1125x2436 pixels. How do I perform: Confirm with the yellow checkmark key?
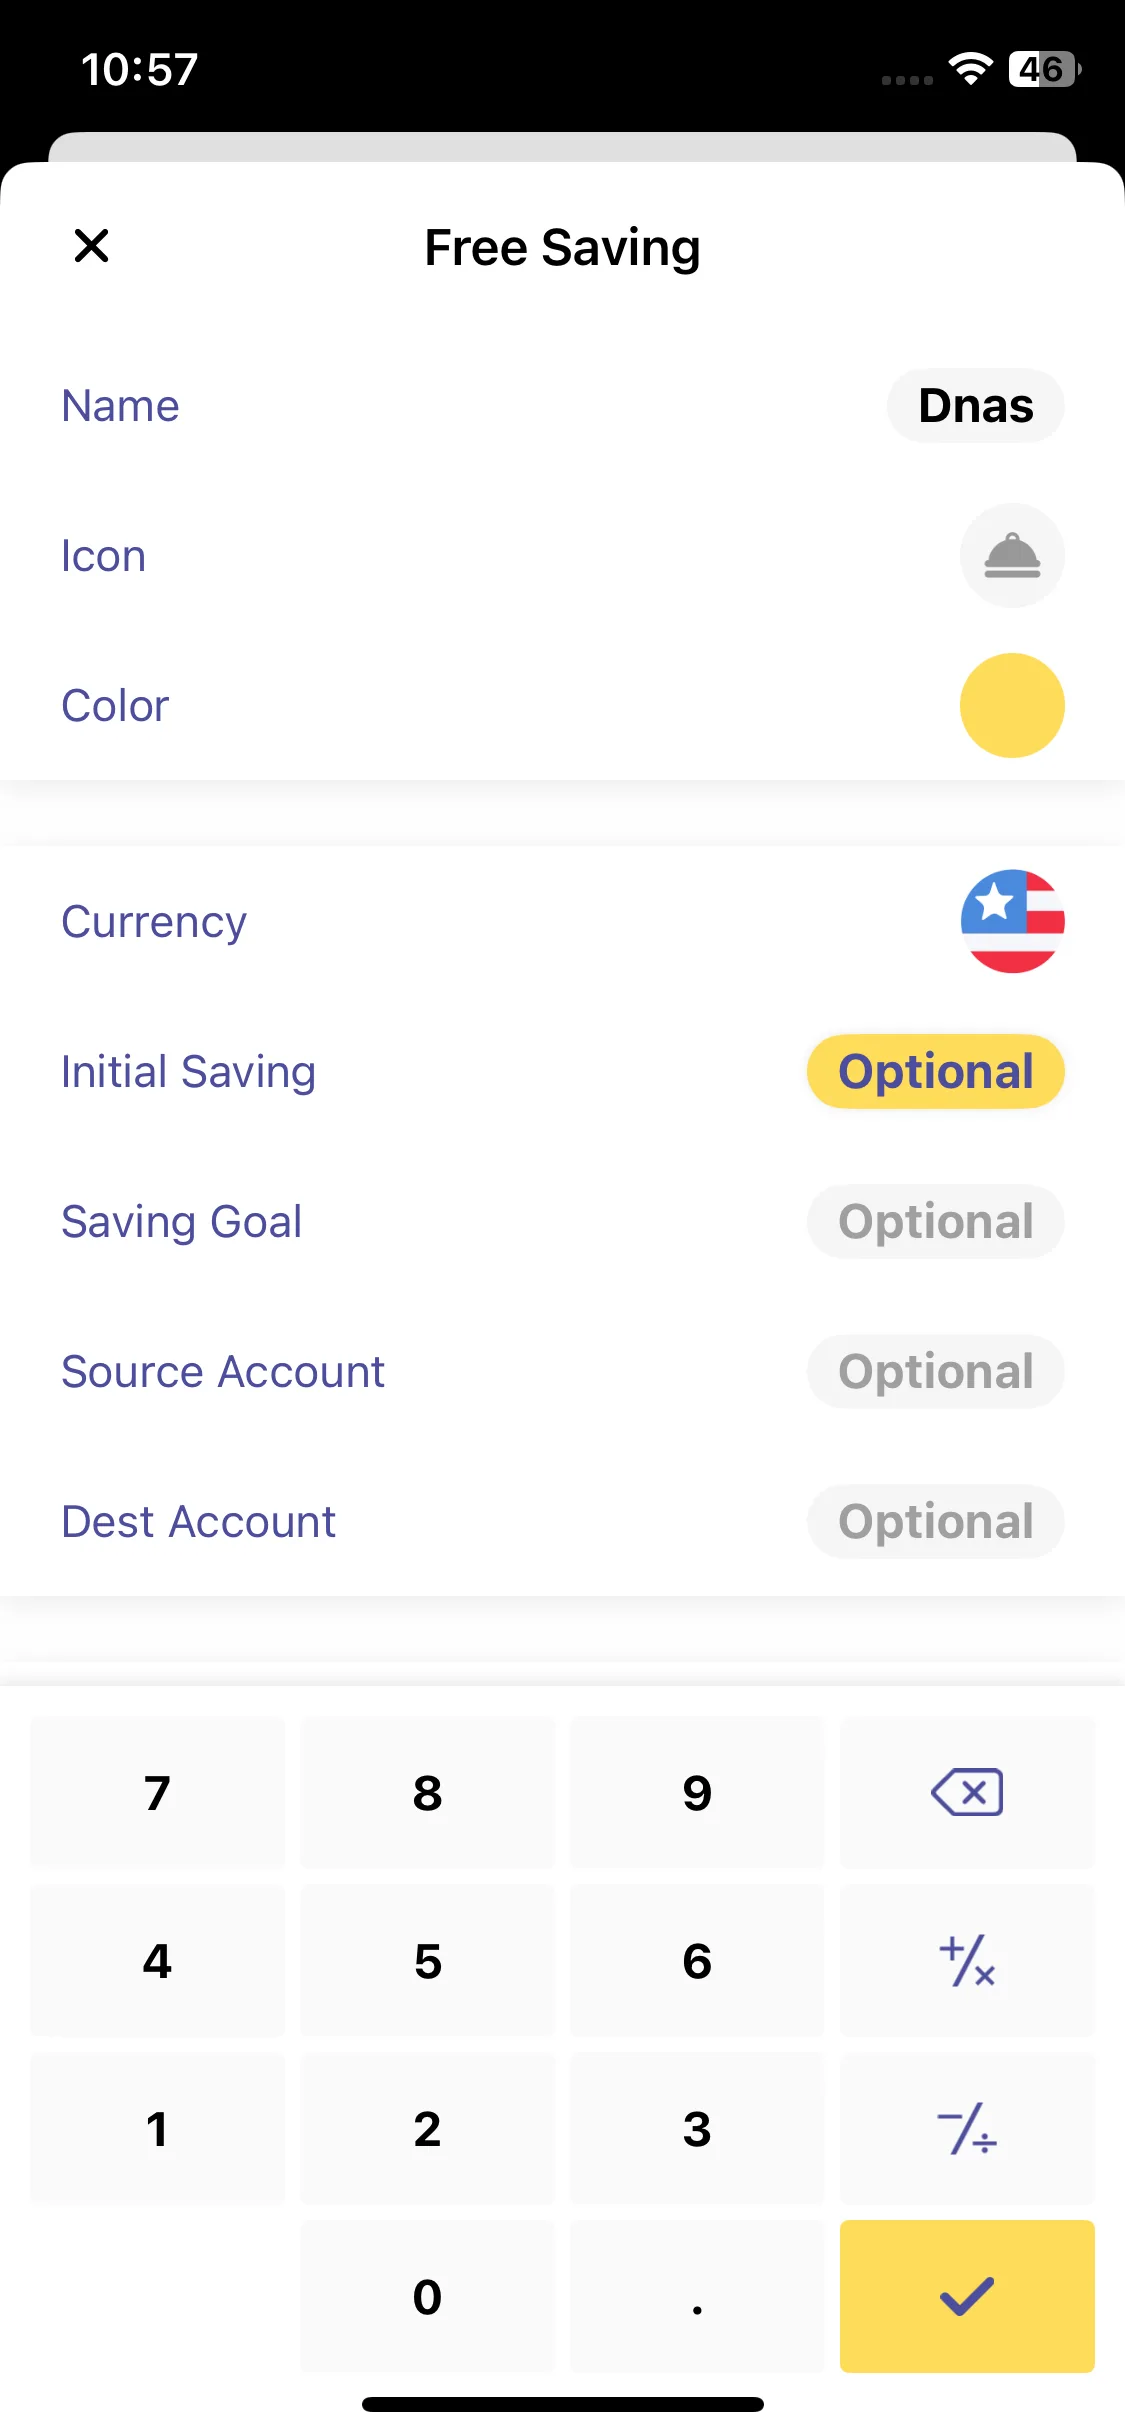click(966, 2296)
